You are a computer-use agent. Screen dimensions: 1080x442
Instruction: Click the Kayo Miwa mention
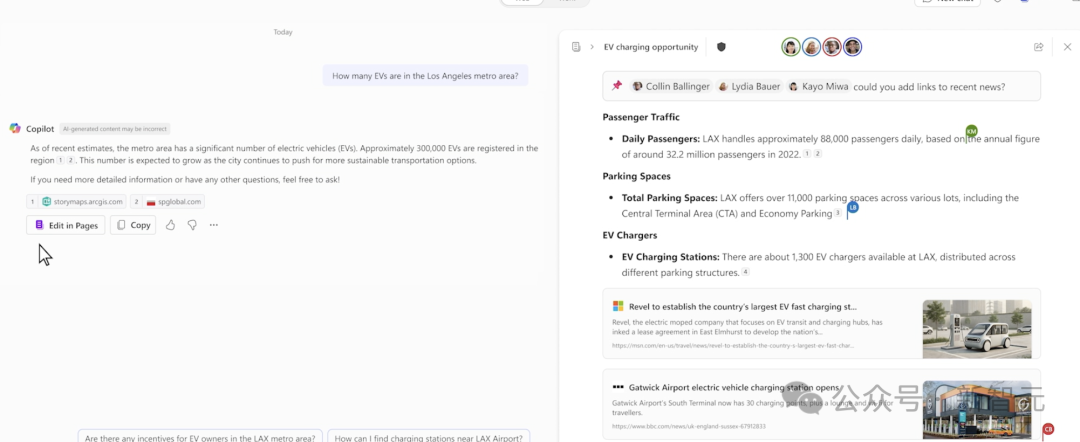(820, 87)
